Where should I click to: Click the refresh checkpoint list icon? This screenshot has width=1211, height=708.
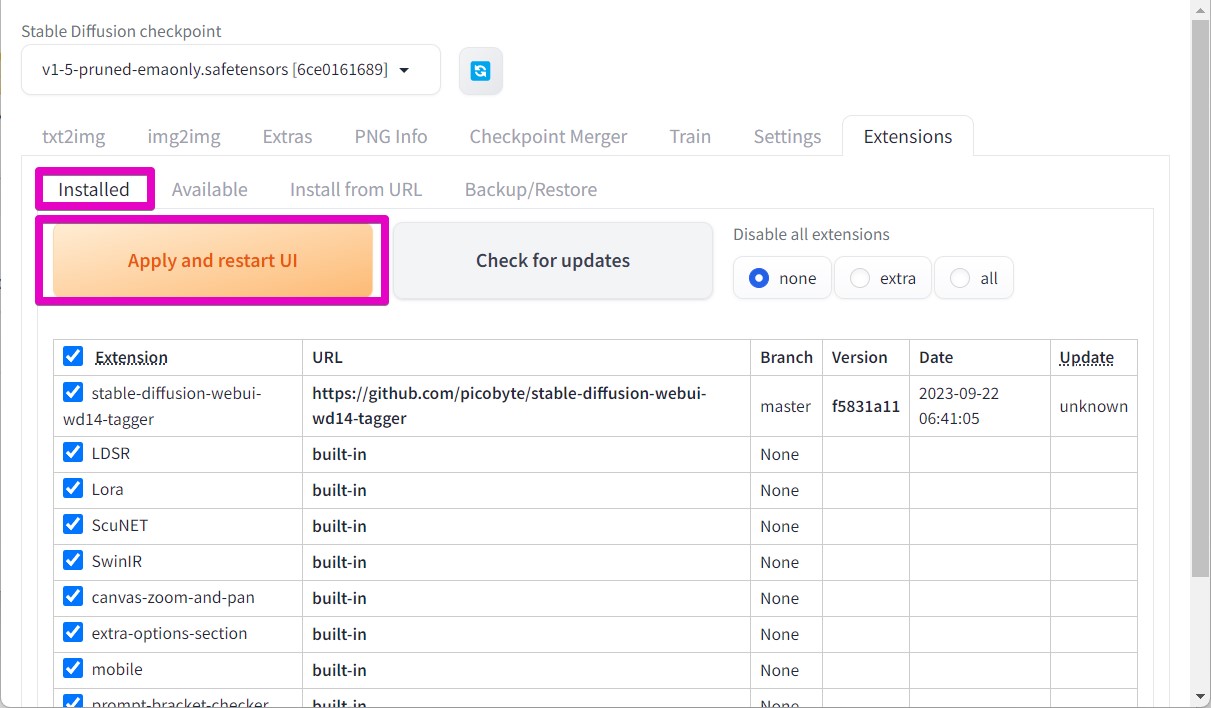click(481, 71)
